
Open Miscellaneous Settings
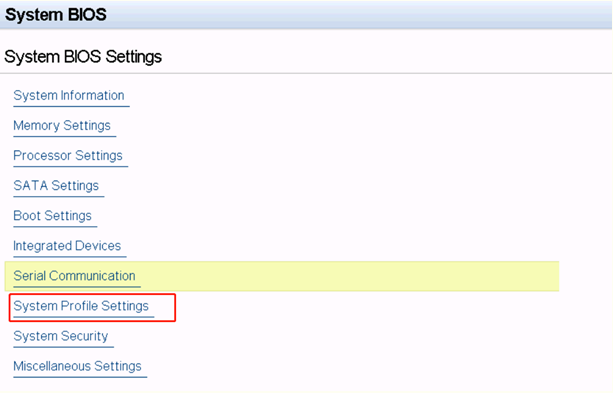77,366
